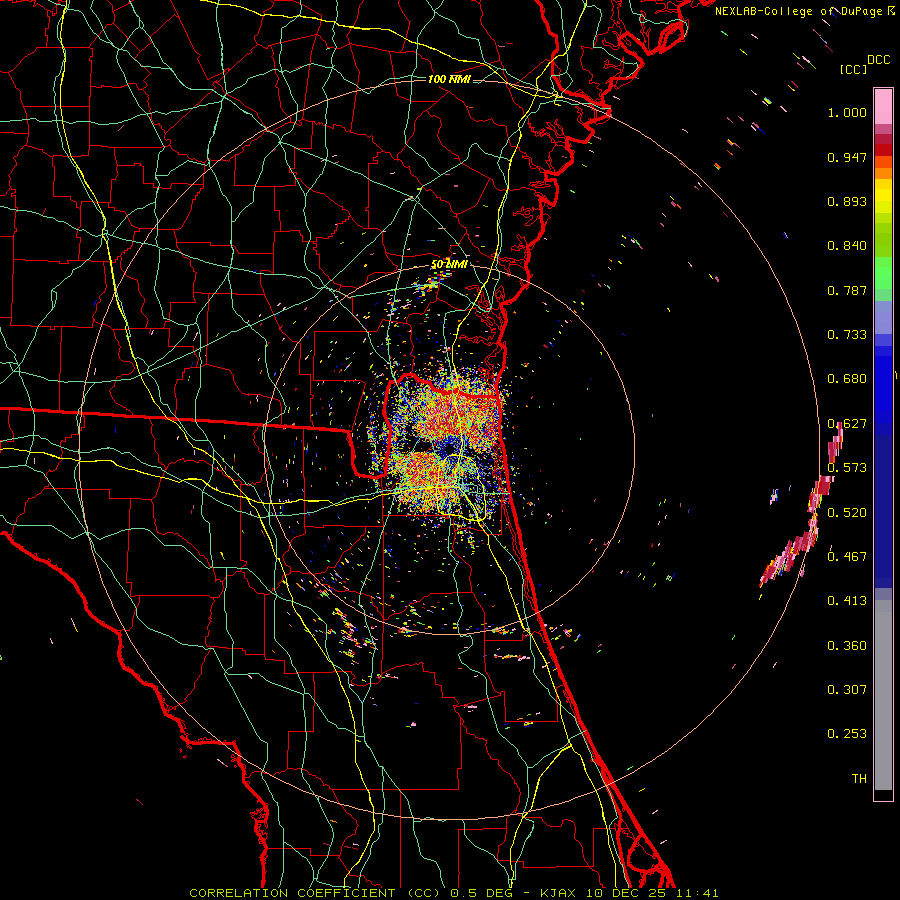The height and width of the screenshot is (900, 900).
Task: Click the 0.413 scale value
Action: (847, 600)
